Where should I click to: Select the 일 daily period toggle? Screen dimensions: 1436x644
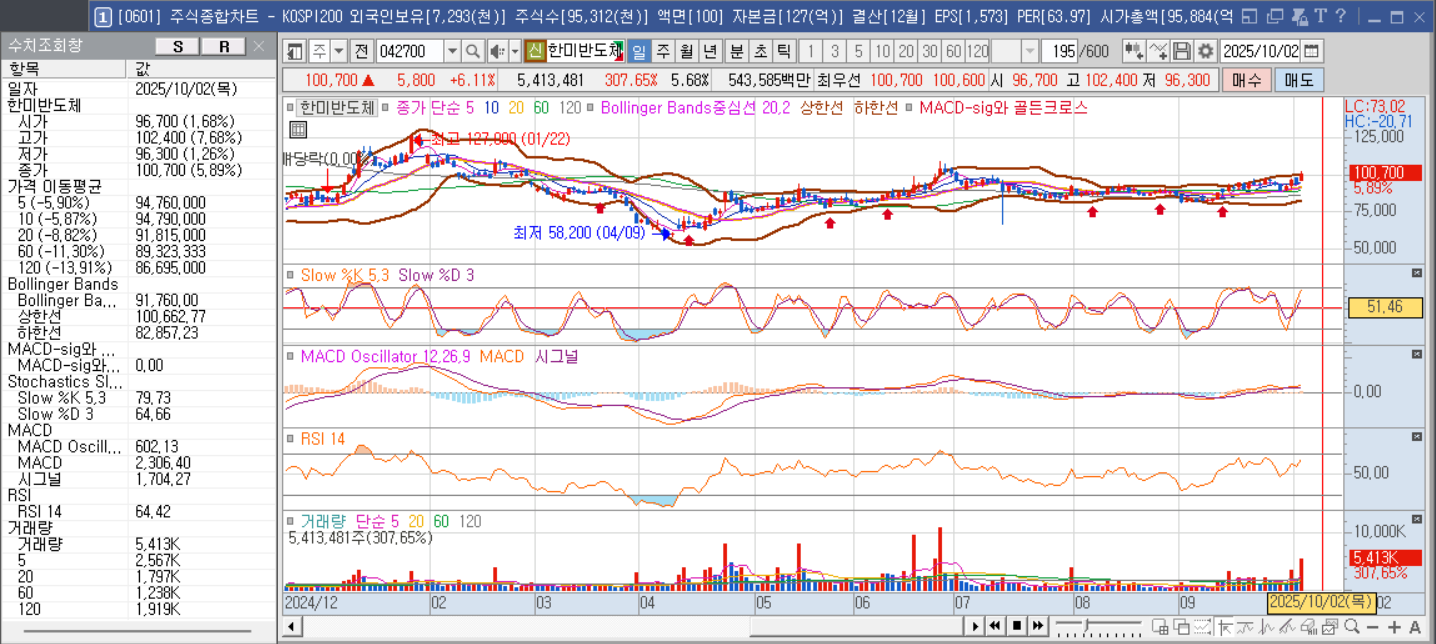click(639, 52)
